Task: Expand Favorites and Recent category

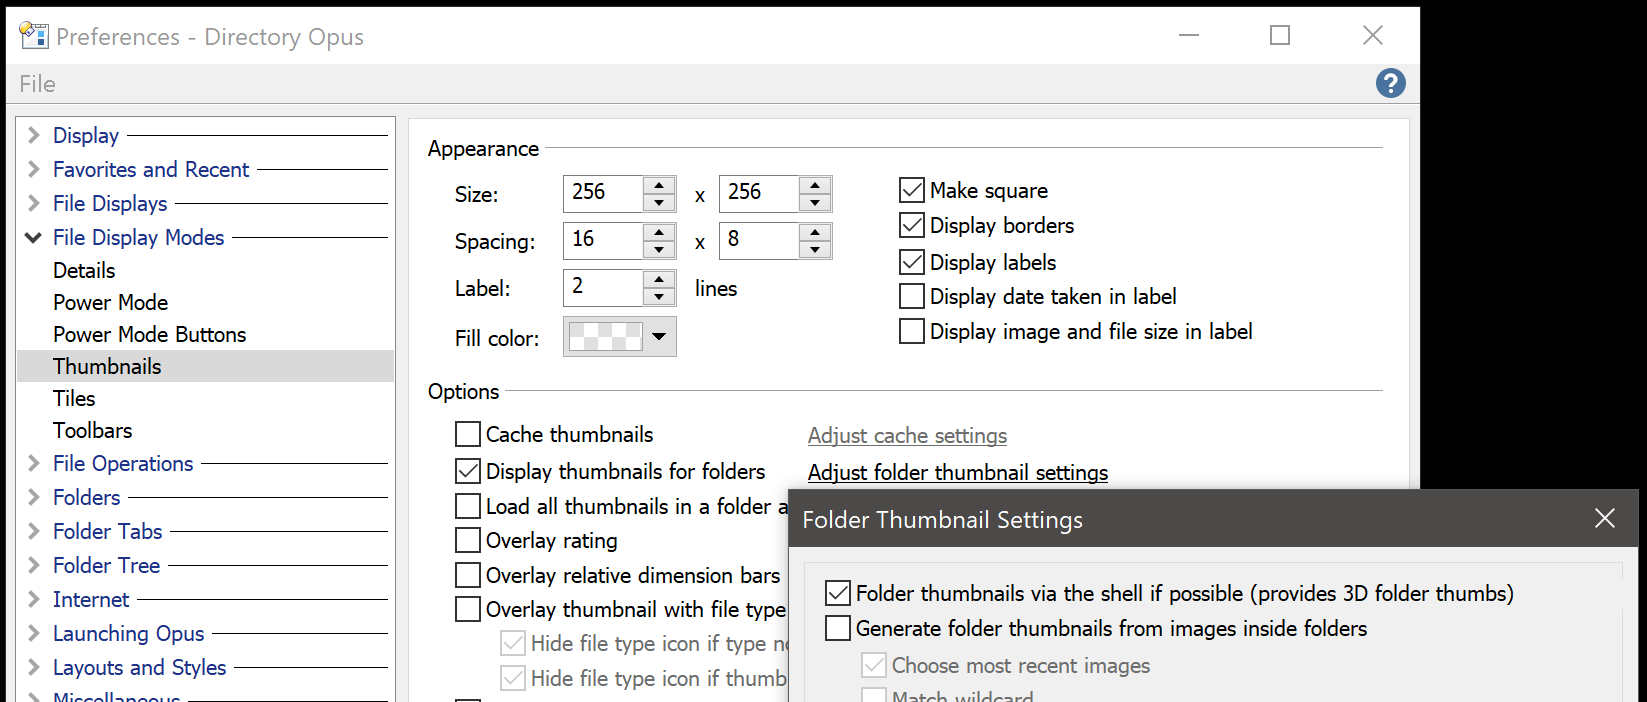Action: pos(33,169)
